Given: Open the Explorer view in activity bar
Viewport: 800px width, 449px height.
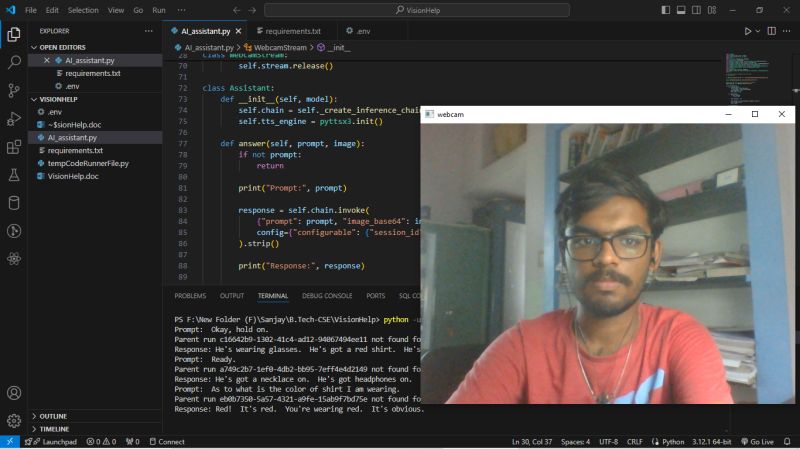Looking at the screenshot, I should [x=14, y=34].
